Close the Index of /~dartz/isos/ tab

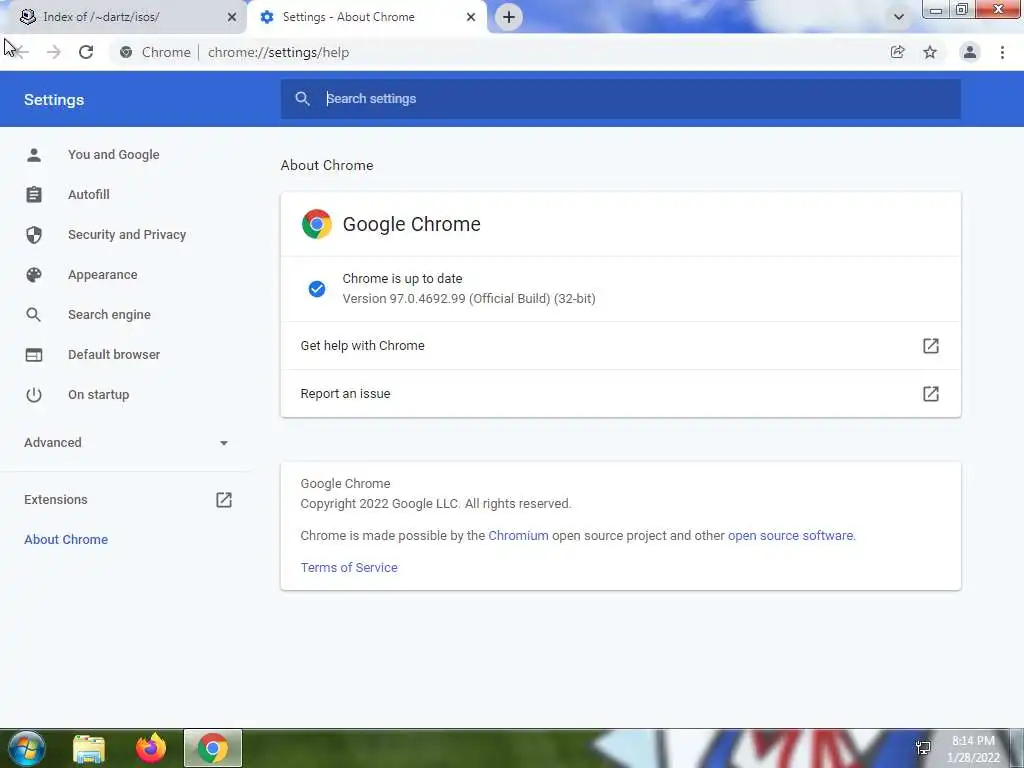pyautogui.click(x=232, y=17)
